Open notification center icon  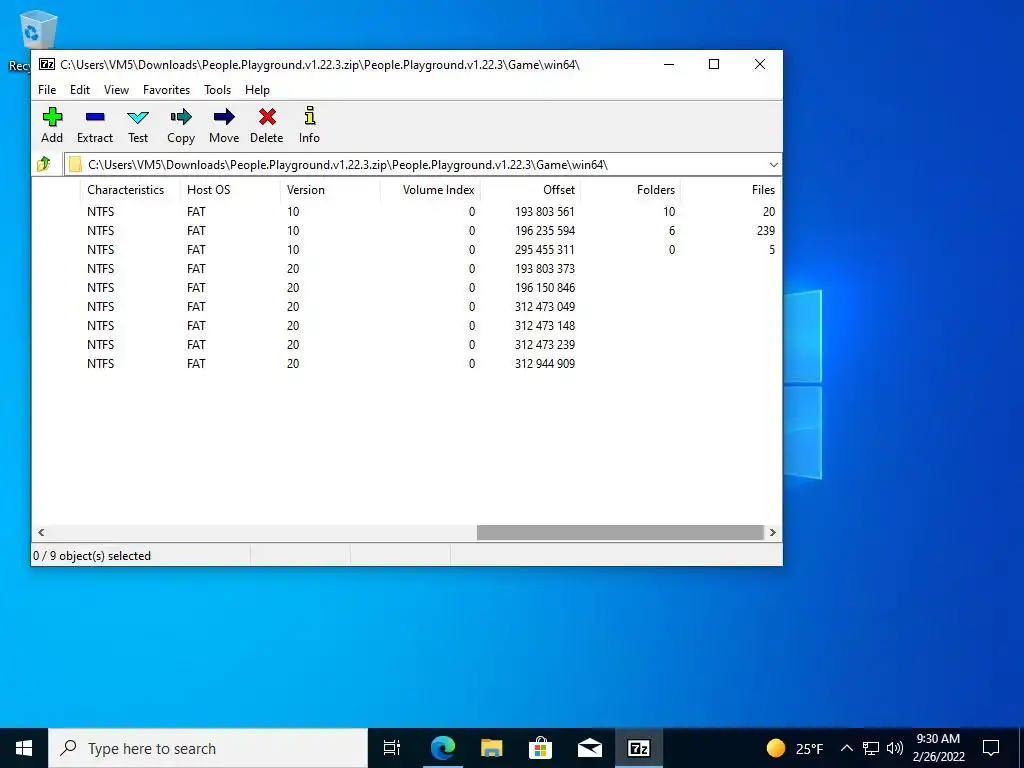point(991,748)
